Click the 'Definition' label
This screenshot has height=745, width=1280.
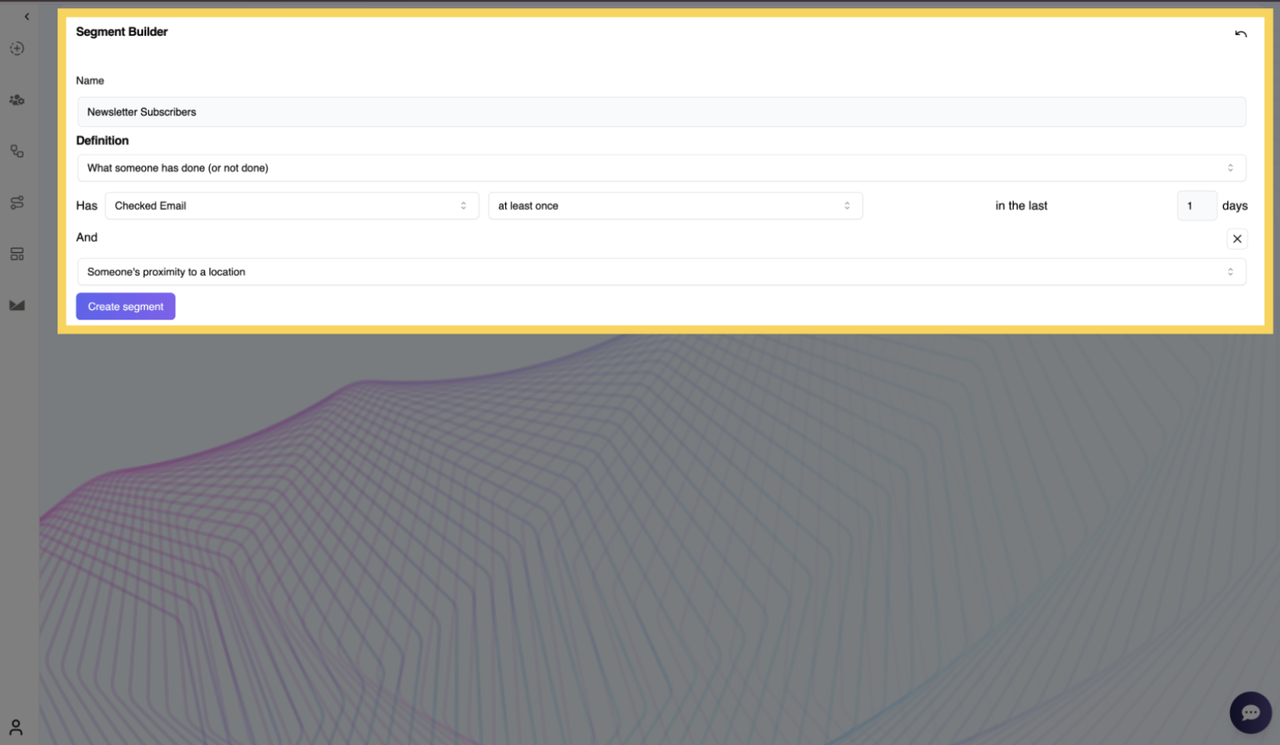pyautogui.click(x=102, y=141)
